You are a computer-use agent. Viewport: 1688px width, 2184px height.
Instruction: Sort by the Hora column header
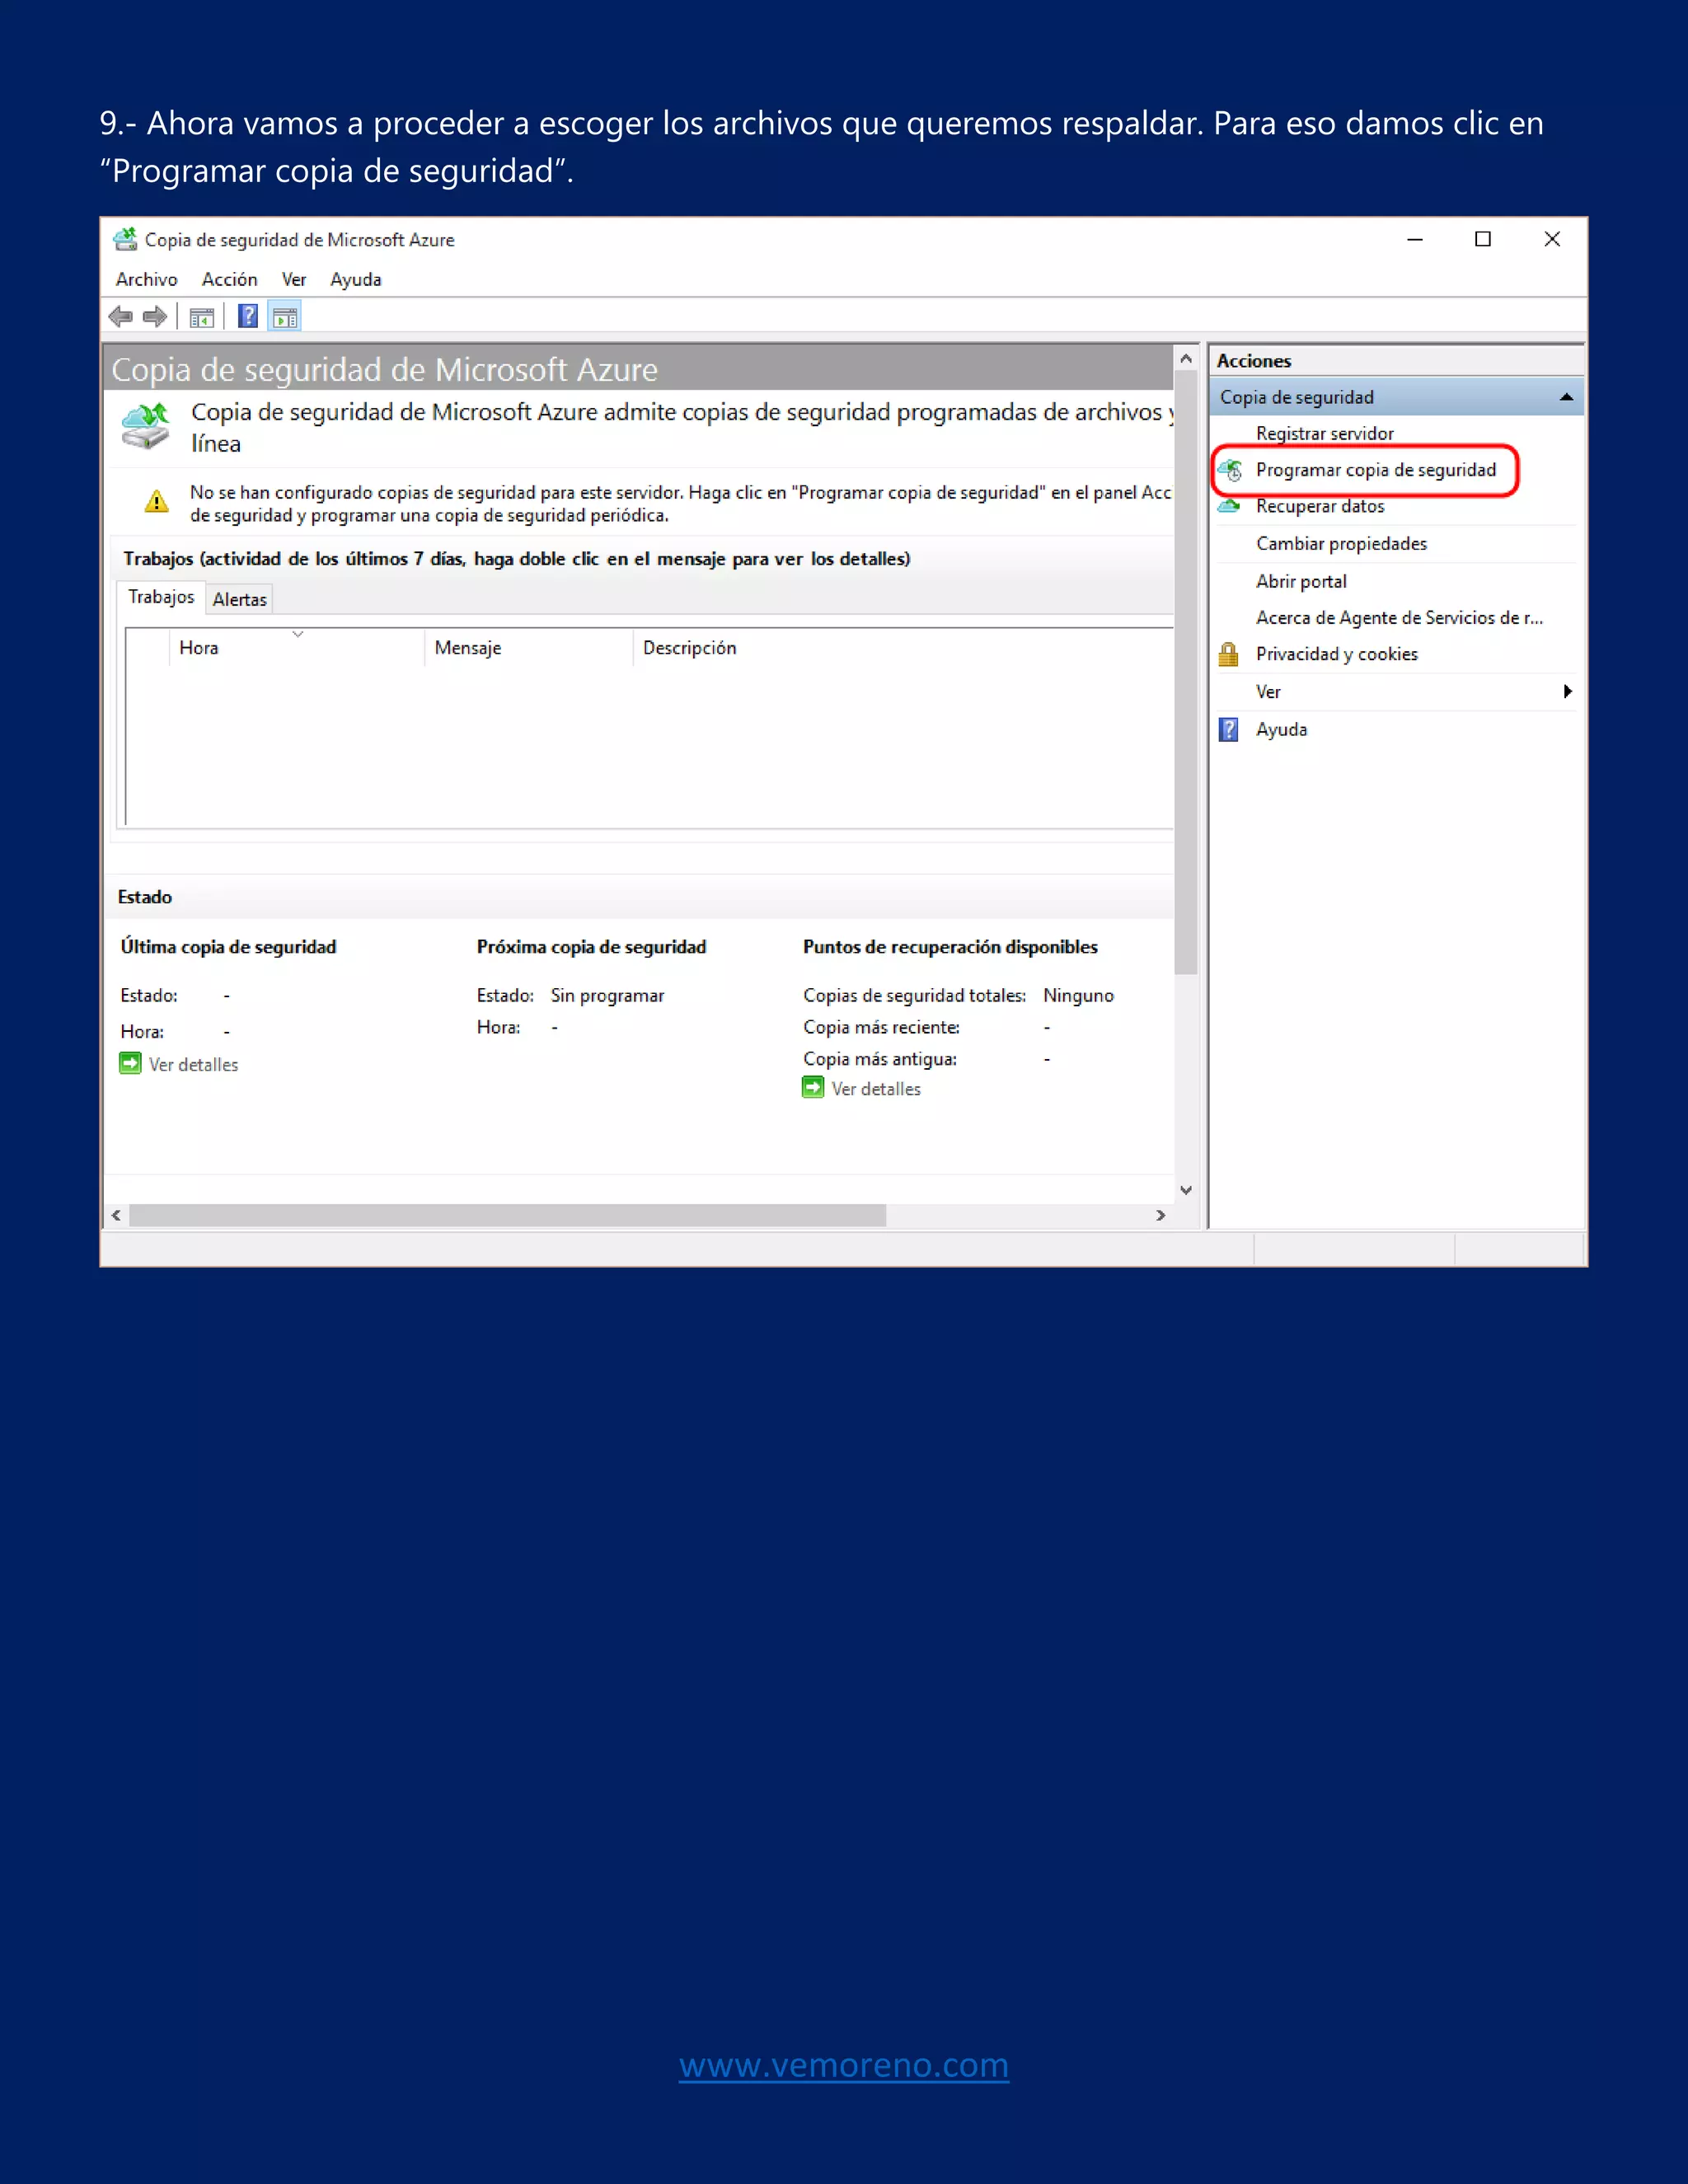(x=297, y=648)
